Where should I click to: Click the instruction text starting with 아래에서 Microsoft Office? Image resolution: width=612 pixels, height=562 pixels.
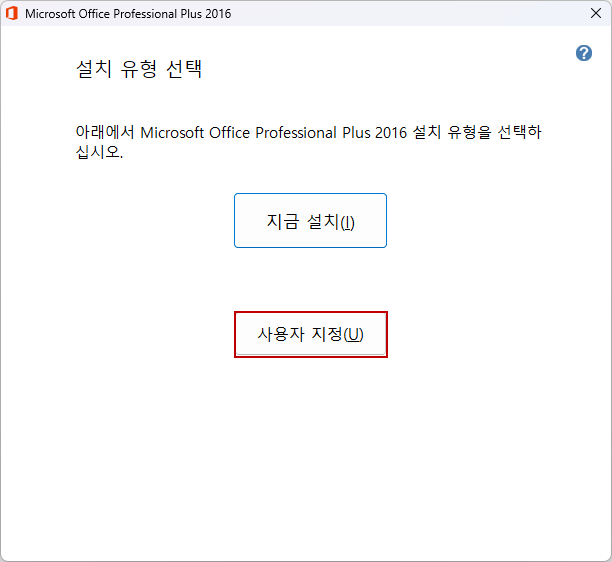point(308,142)
